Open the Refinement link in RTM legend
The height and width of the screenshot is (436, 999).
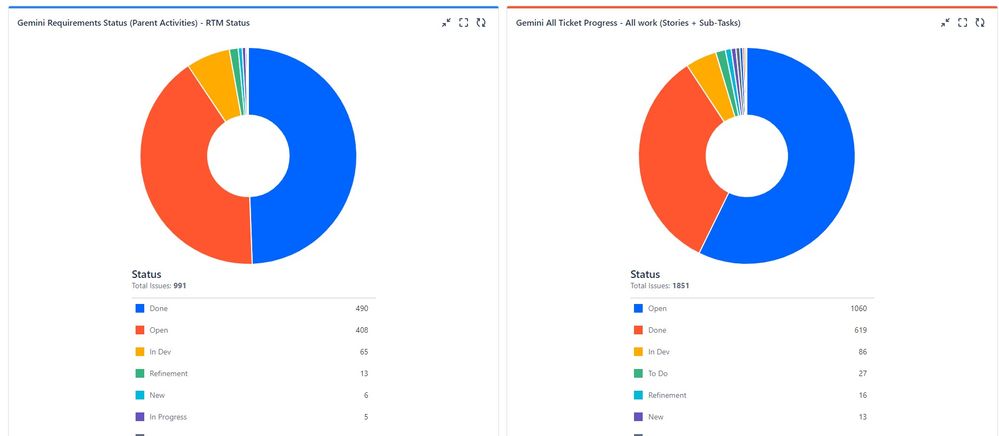pos(169,374)
